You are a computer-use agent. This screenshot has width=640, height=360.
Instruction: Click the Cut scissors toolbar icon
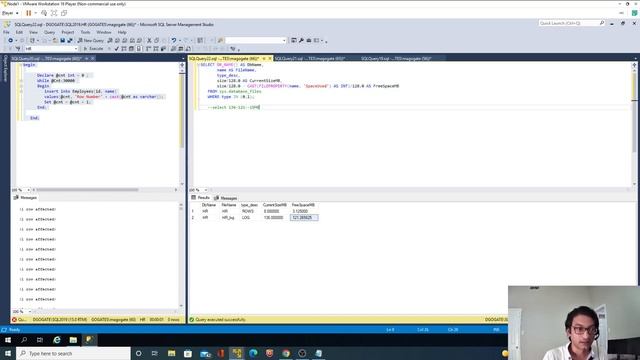tap(149, 40)
